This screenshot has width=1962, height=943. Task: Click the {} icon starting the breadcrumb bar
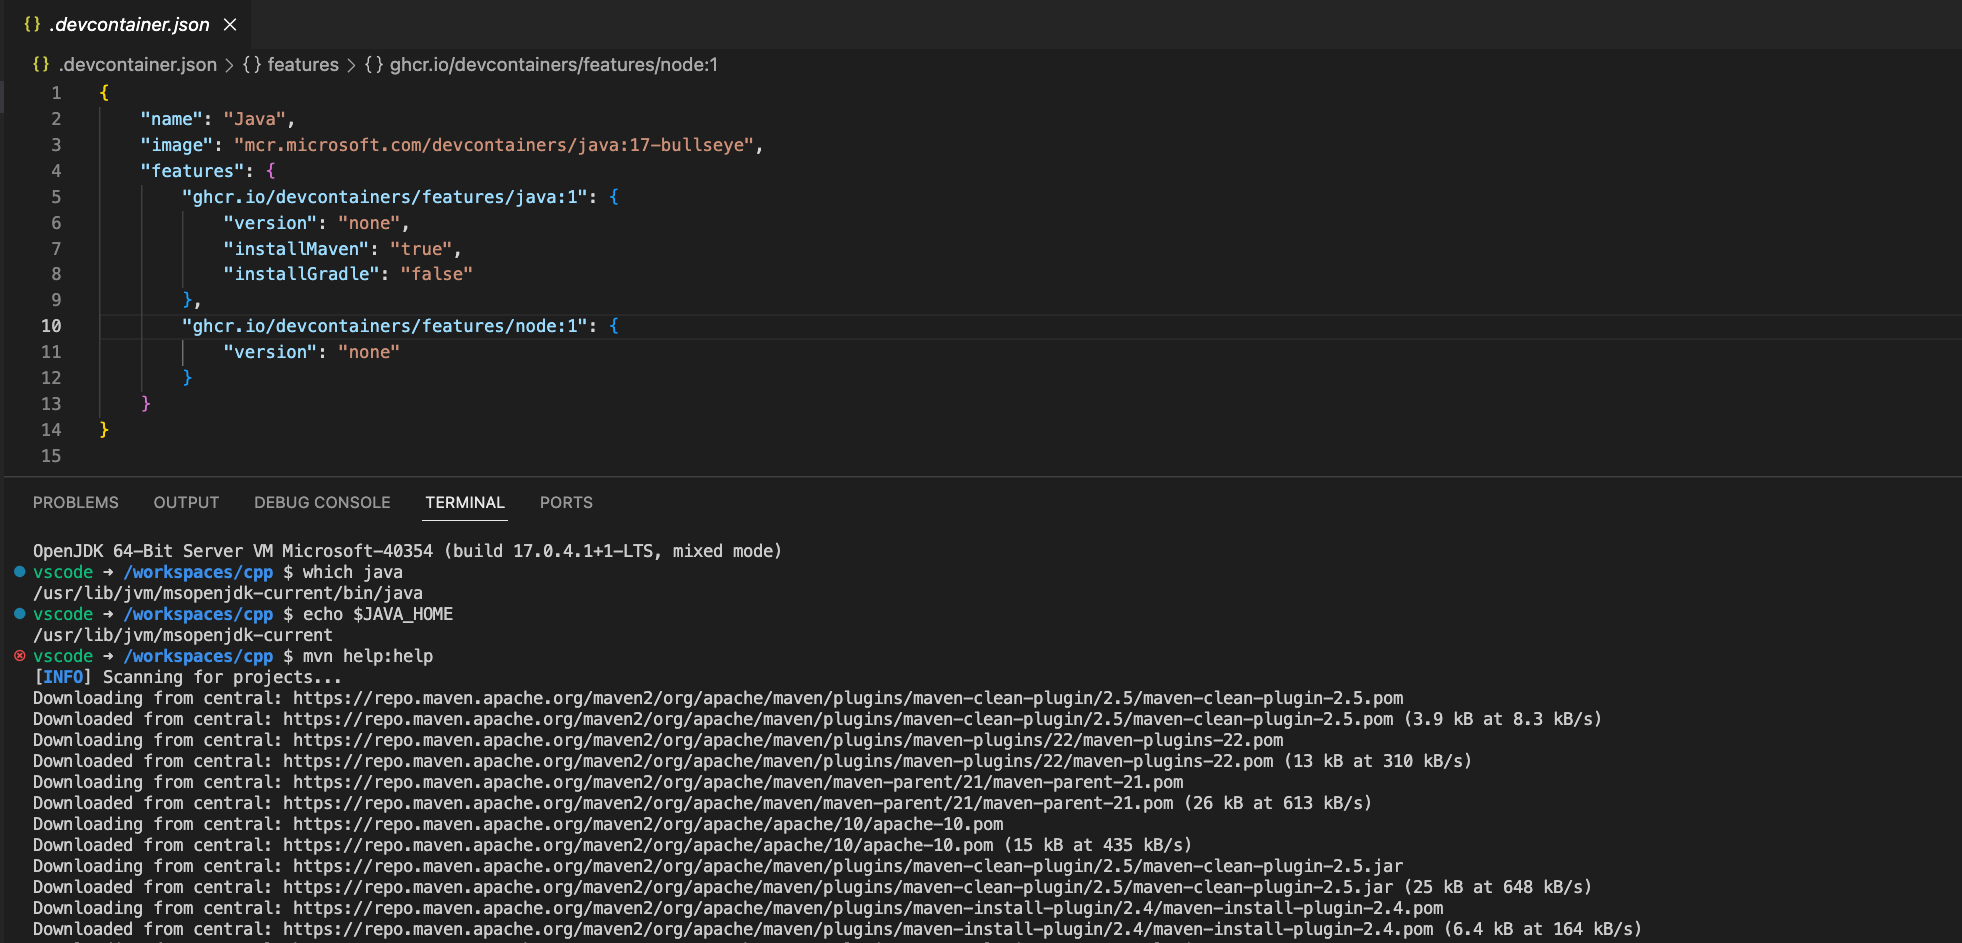pyautogui.click(x=41, y=64)
